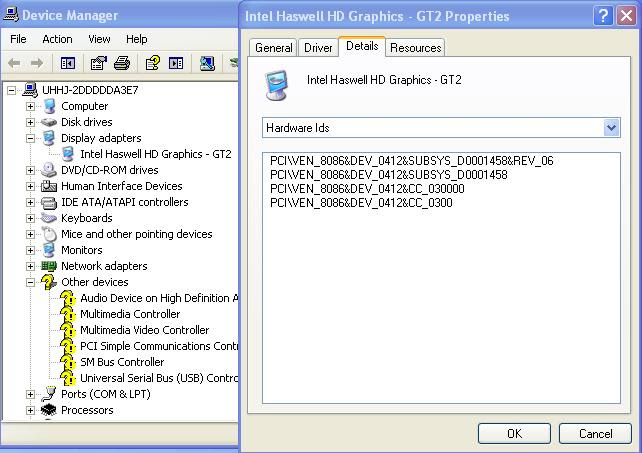Select the Mice and other pointing devices icon
Image resolution: width=642 pixels, height=453 pixels.
49,234
